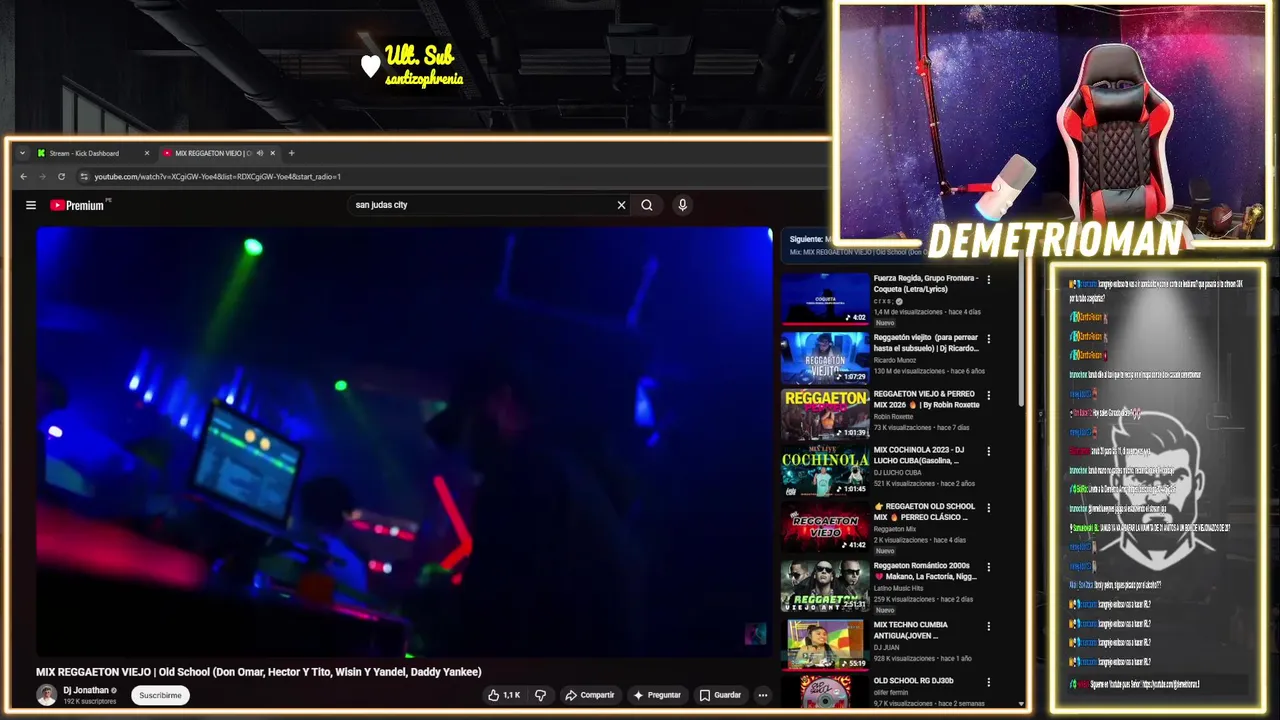Screen dimensions: 1280x720
Task: Reload the page in the browser
Action: 61,177
